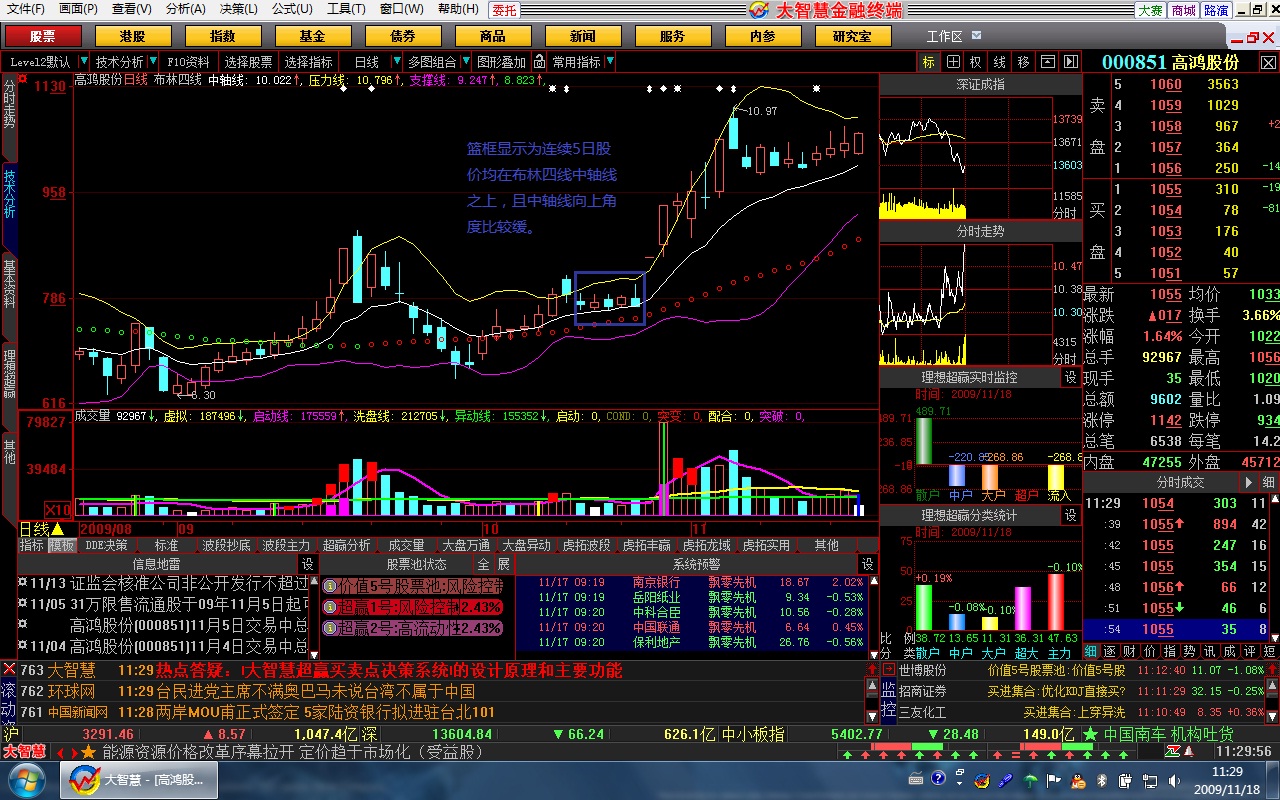
Task: Select the 线 line-drawing tool icon
Action: click(998, 63)
